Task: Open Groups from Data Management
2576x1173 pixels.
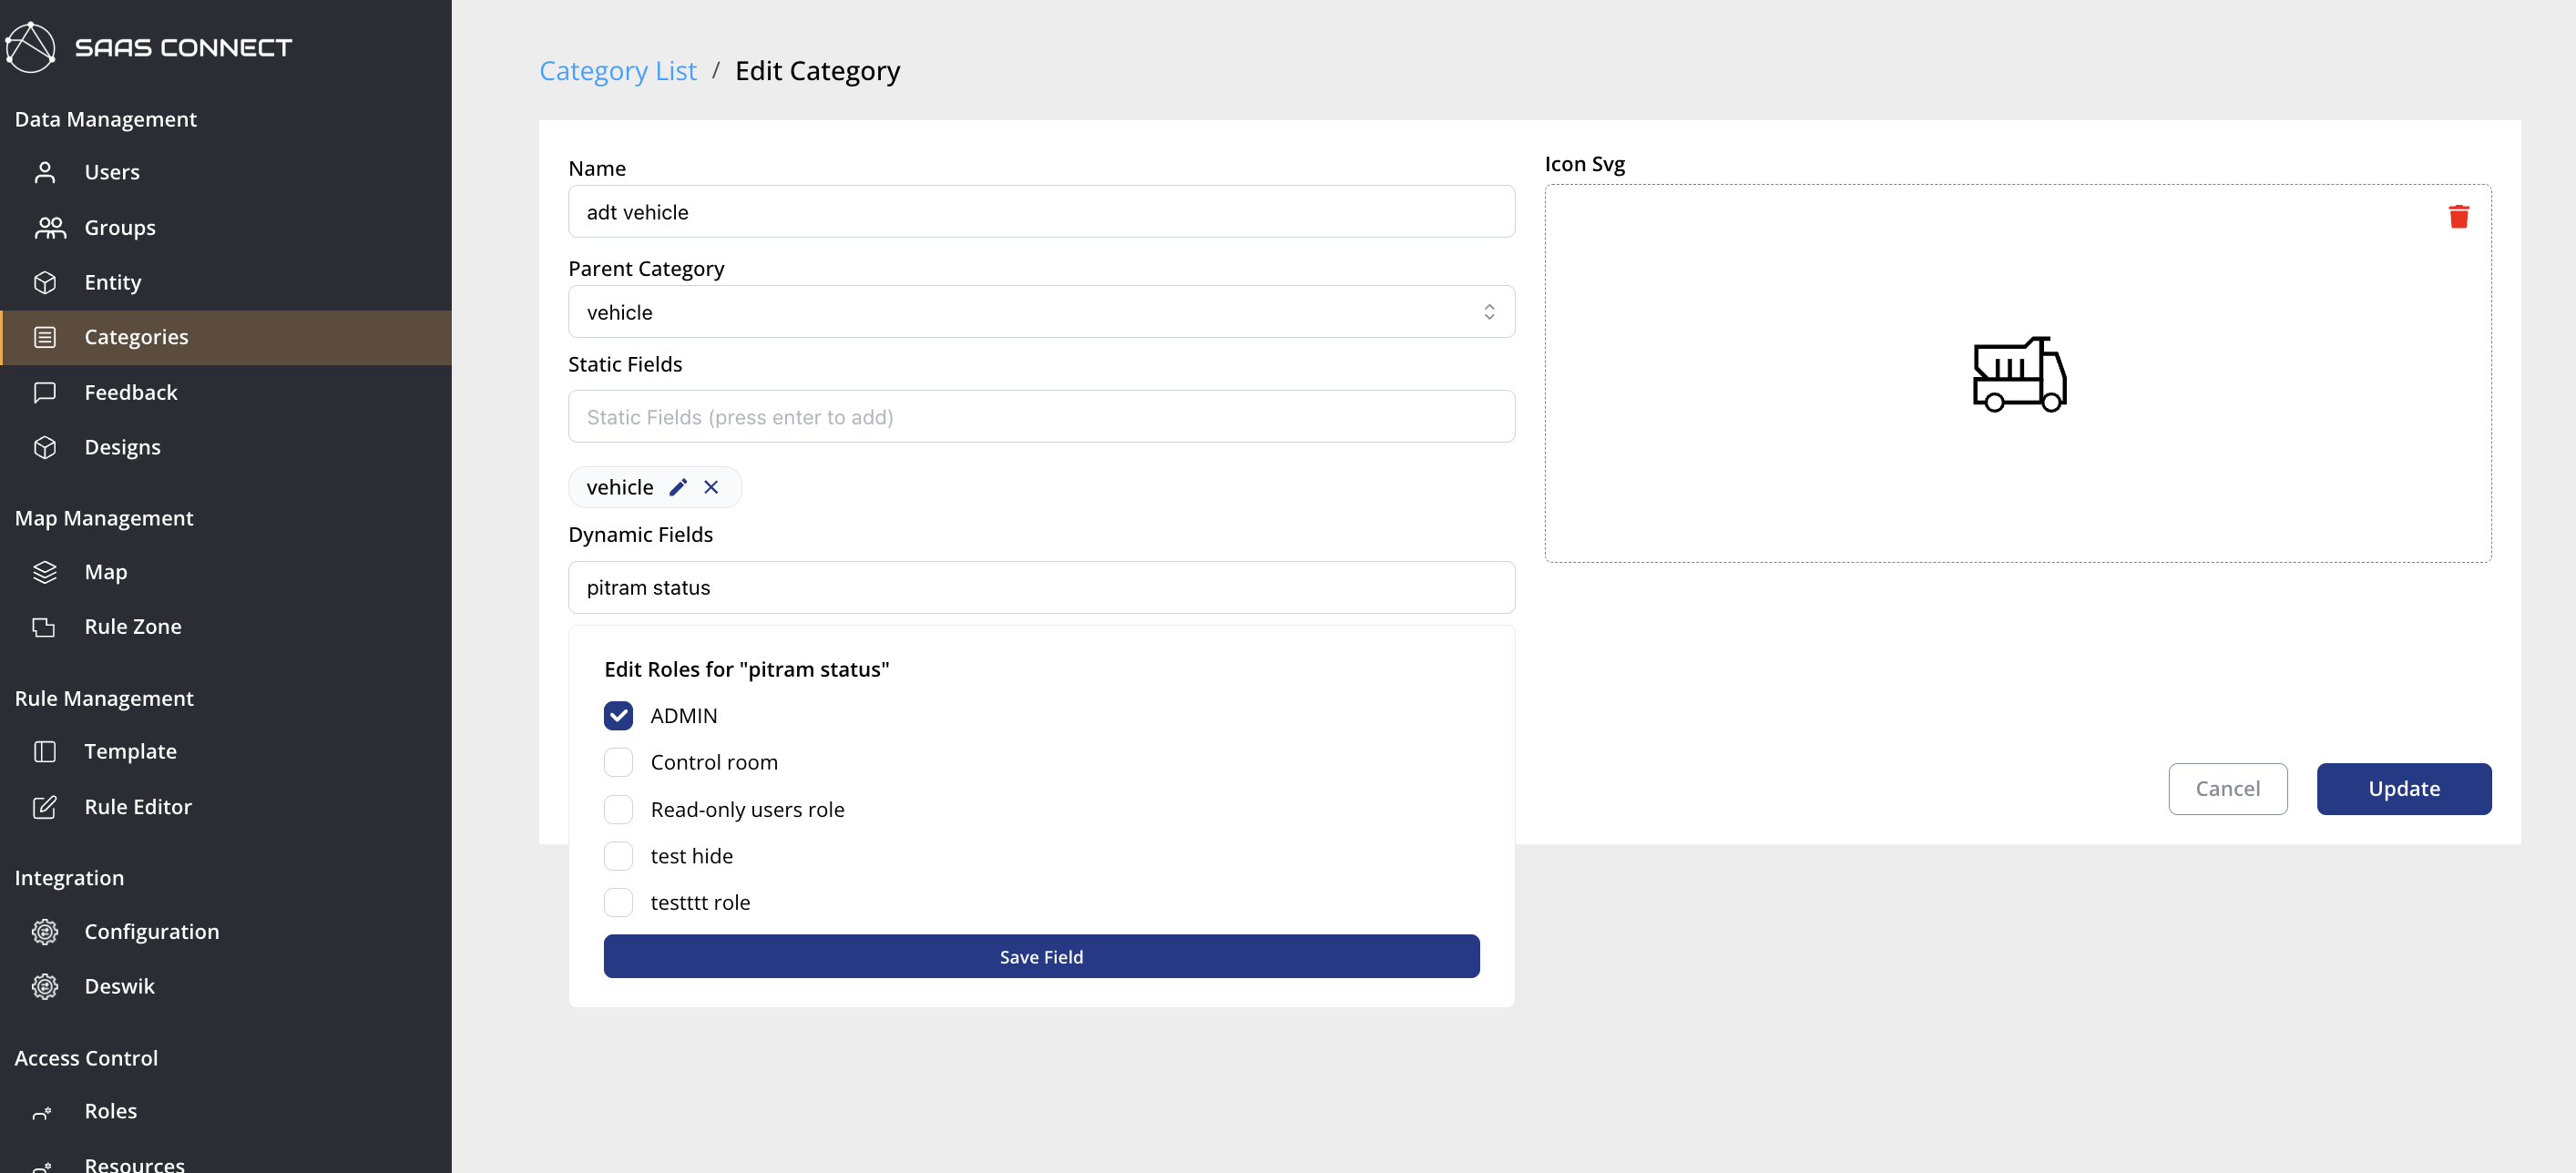Action: (120, 227)
